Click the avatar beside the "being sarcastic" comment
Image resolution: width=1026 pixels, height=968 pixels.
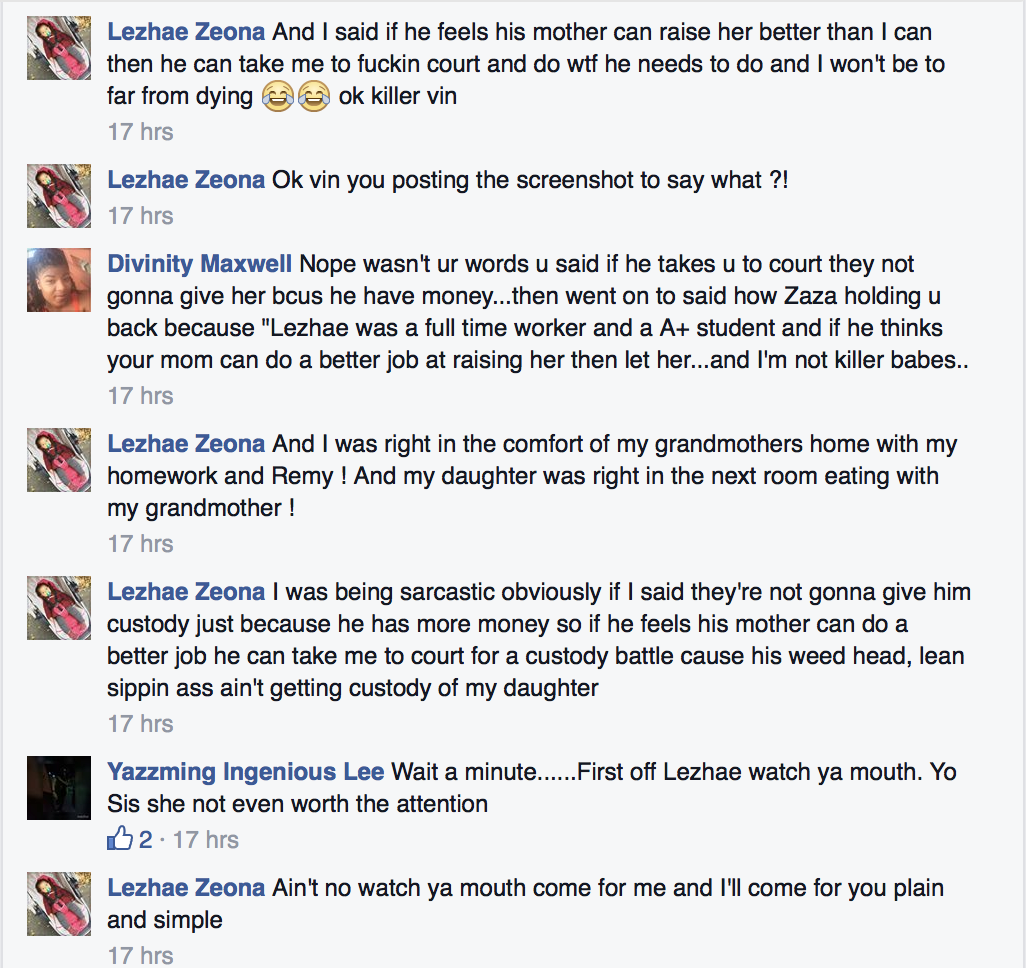click(x=59, y=608)
